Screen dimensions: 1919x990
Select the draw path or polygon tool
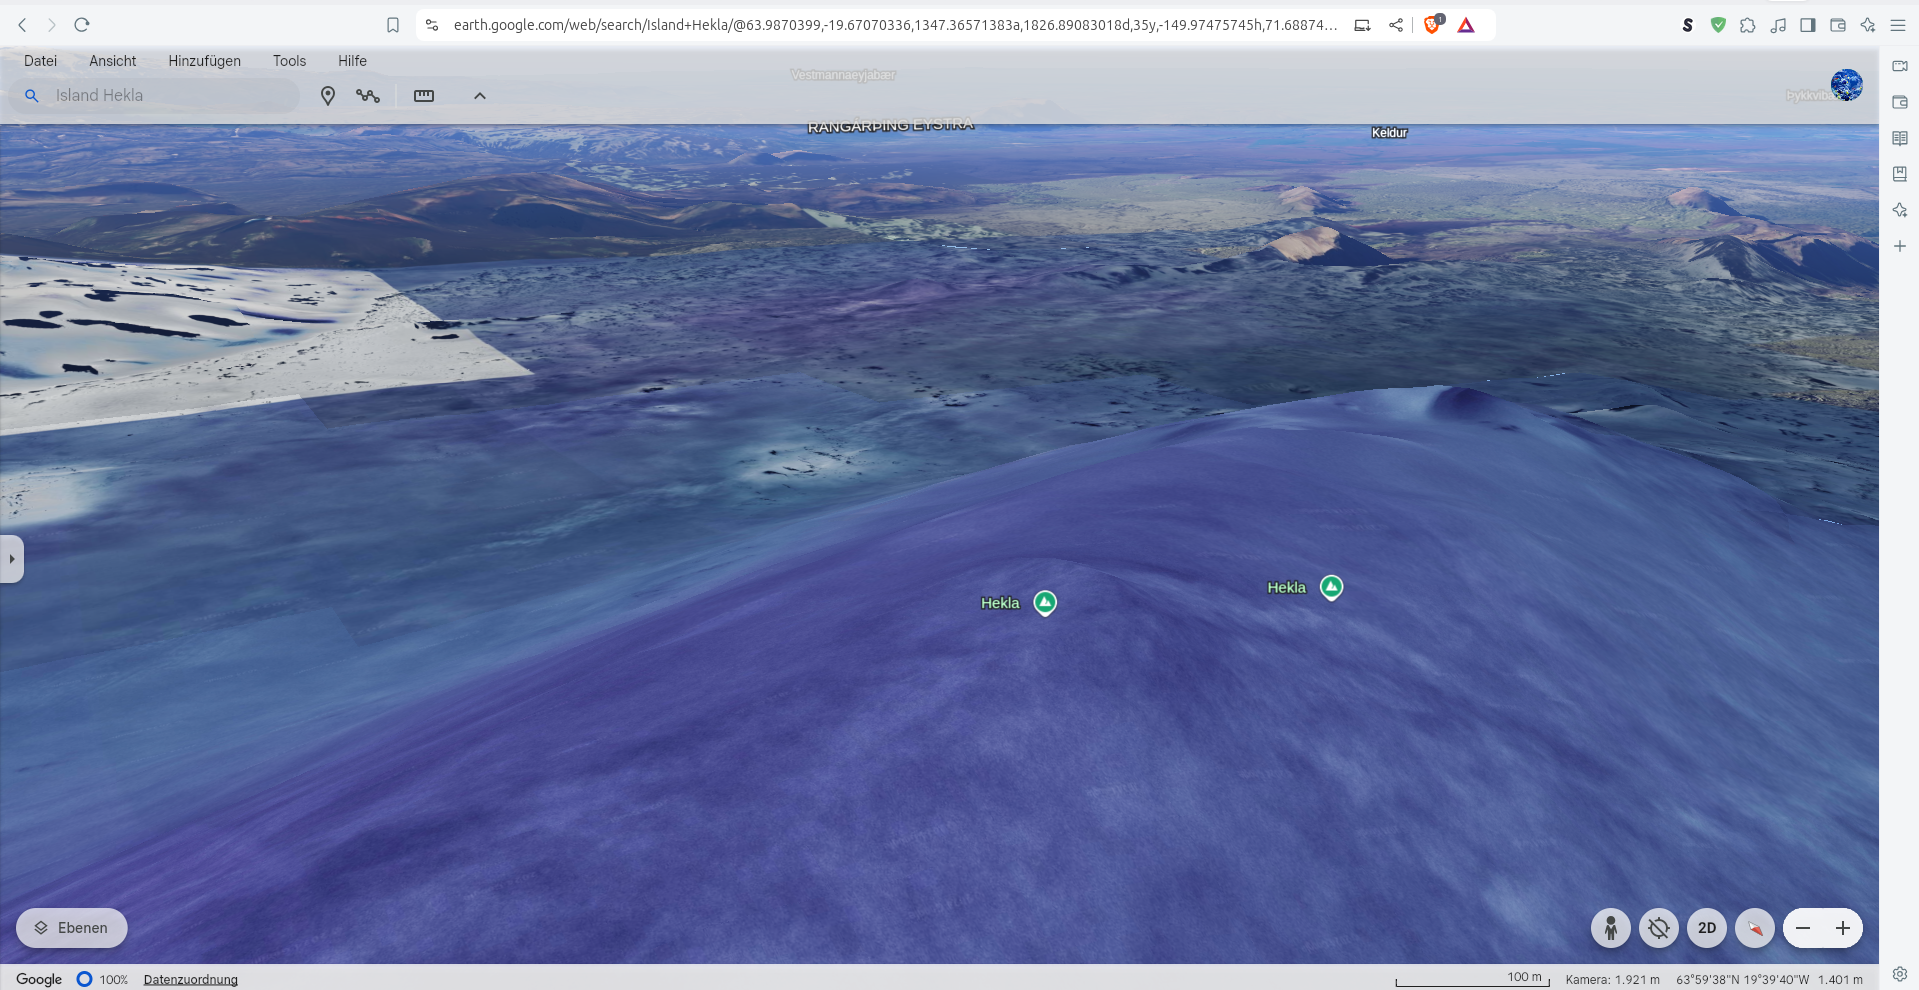tap(368, 96)
